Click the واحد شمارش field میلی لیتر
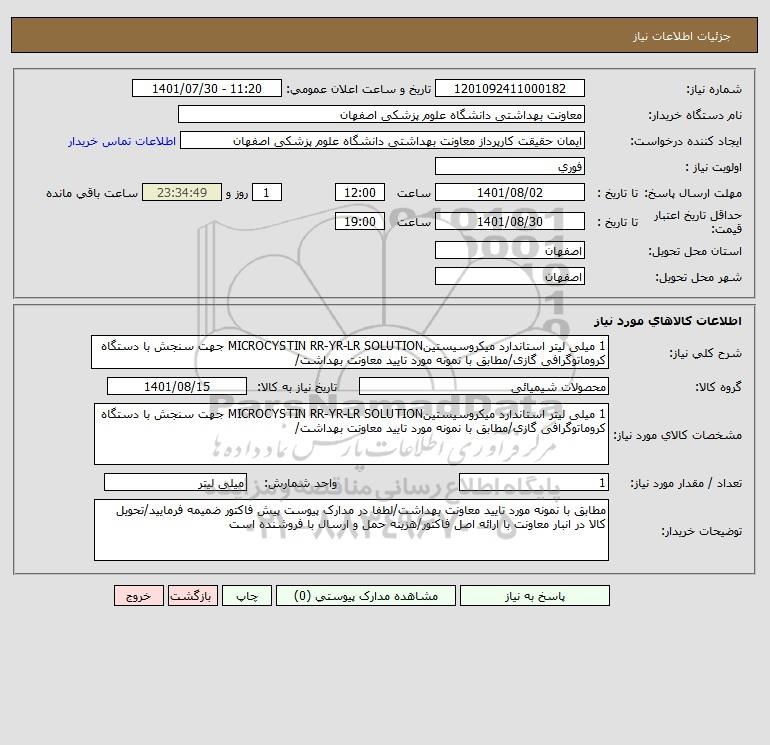This screenshot has height=745, width=770. [x=175, y=483]
